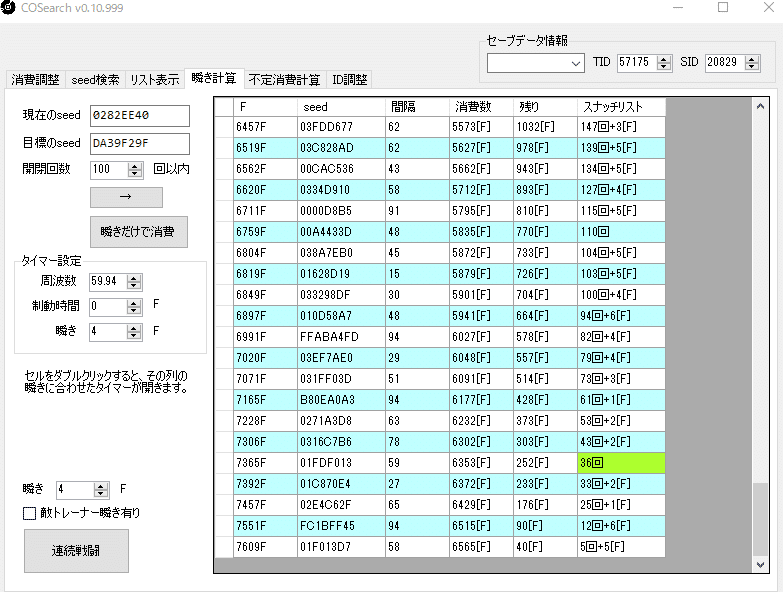Select the cell '7306F'
This screenshot has height=592, width=783.
265,442
